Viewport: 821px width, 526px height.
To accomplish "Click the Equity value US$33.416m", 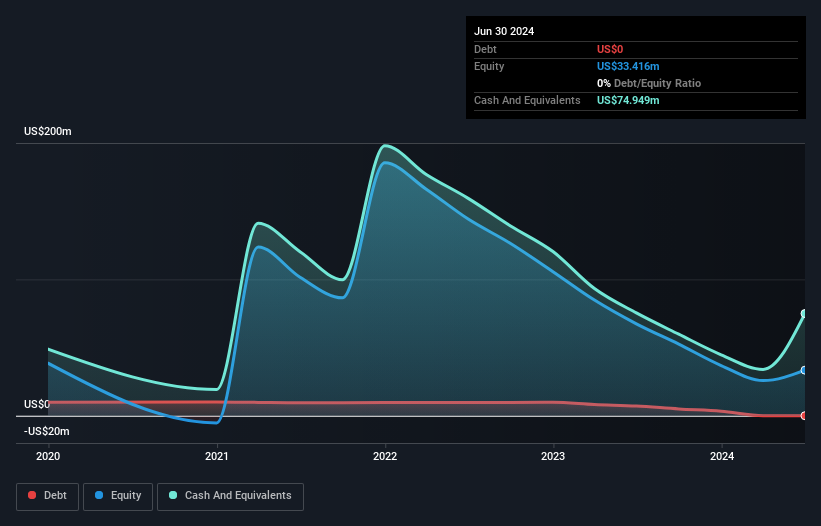I will [x=628, y=66].
